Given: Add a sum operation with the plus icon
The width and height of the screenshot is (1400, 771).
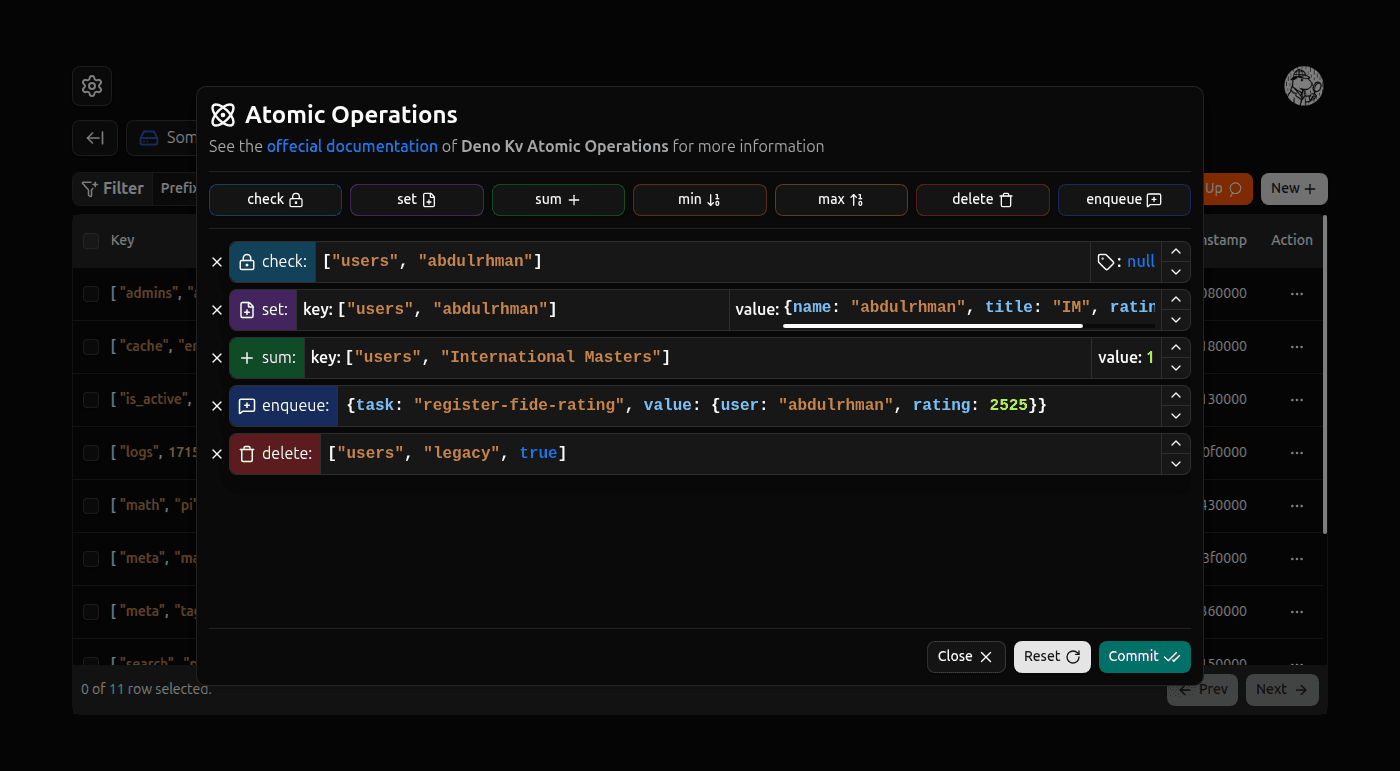Looking at the screenshot, I should tap(558, 199).
